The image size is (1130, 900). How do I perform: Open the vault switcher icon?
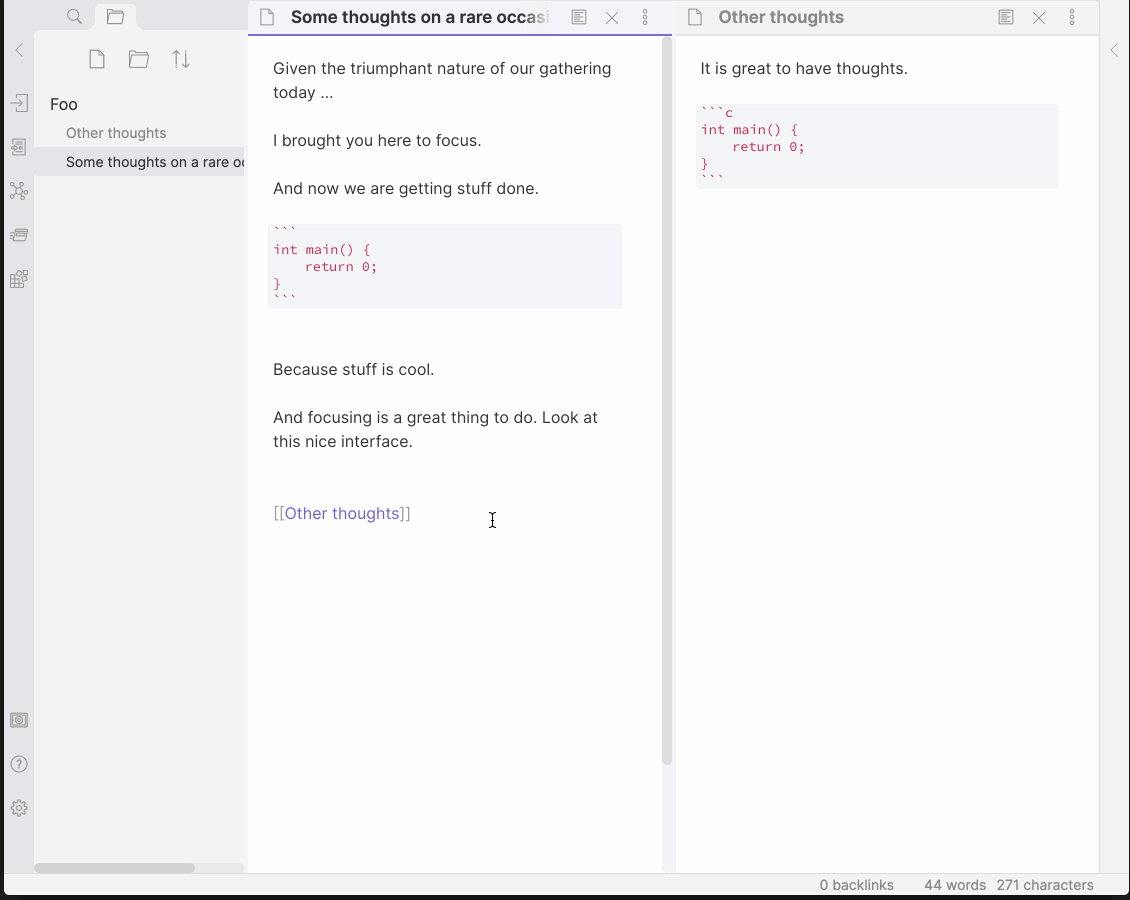tap(19, 721)
